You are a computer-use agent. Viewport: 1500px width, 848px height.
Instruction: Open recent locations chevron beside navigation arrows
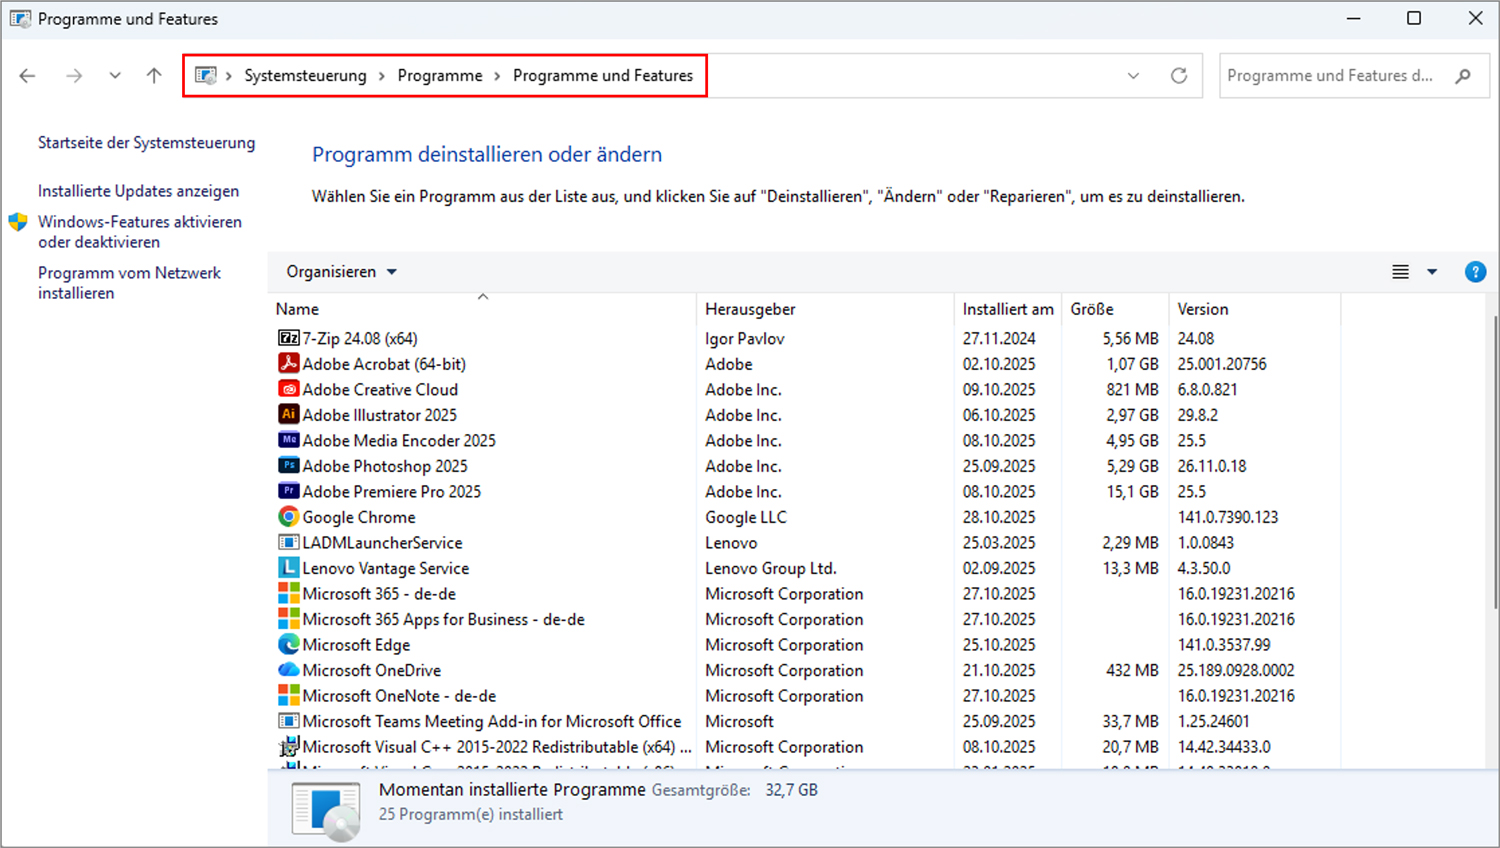coord(114,75)
